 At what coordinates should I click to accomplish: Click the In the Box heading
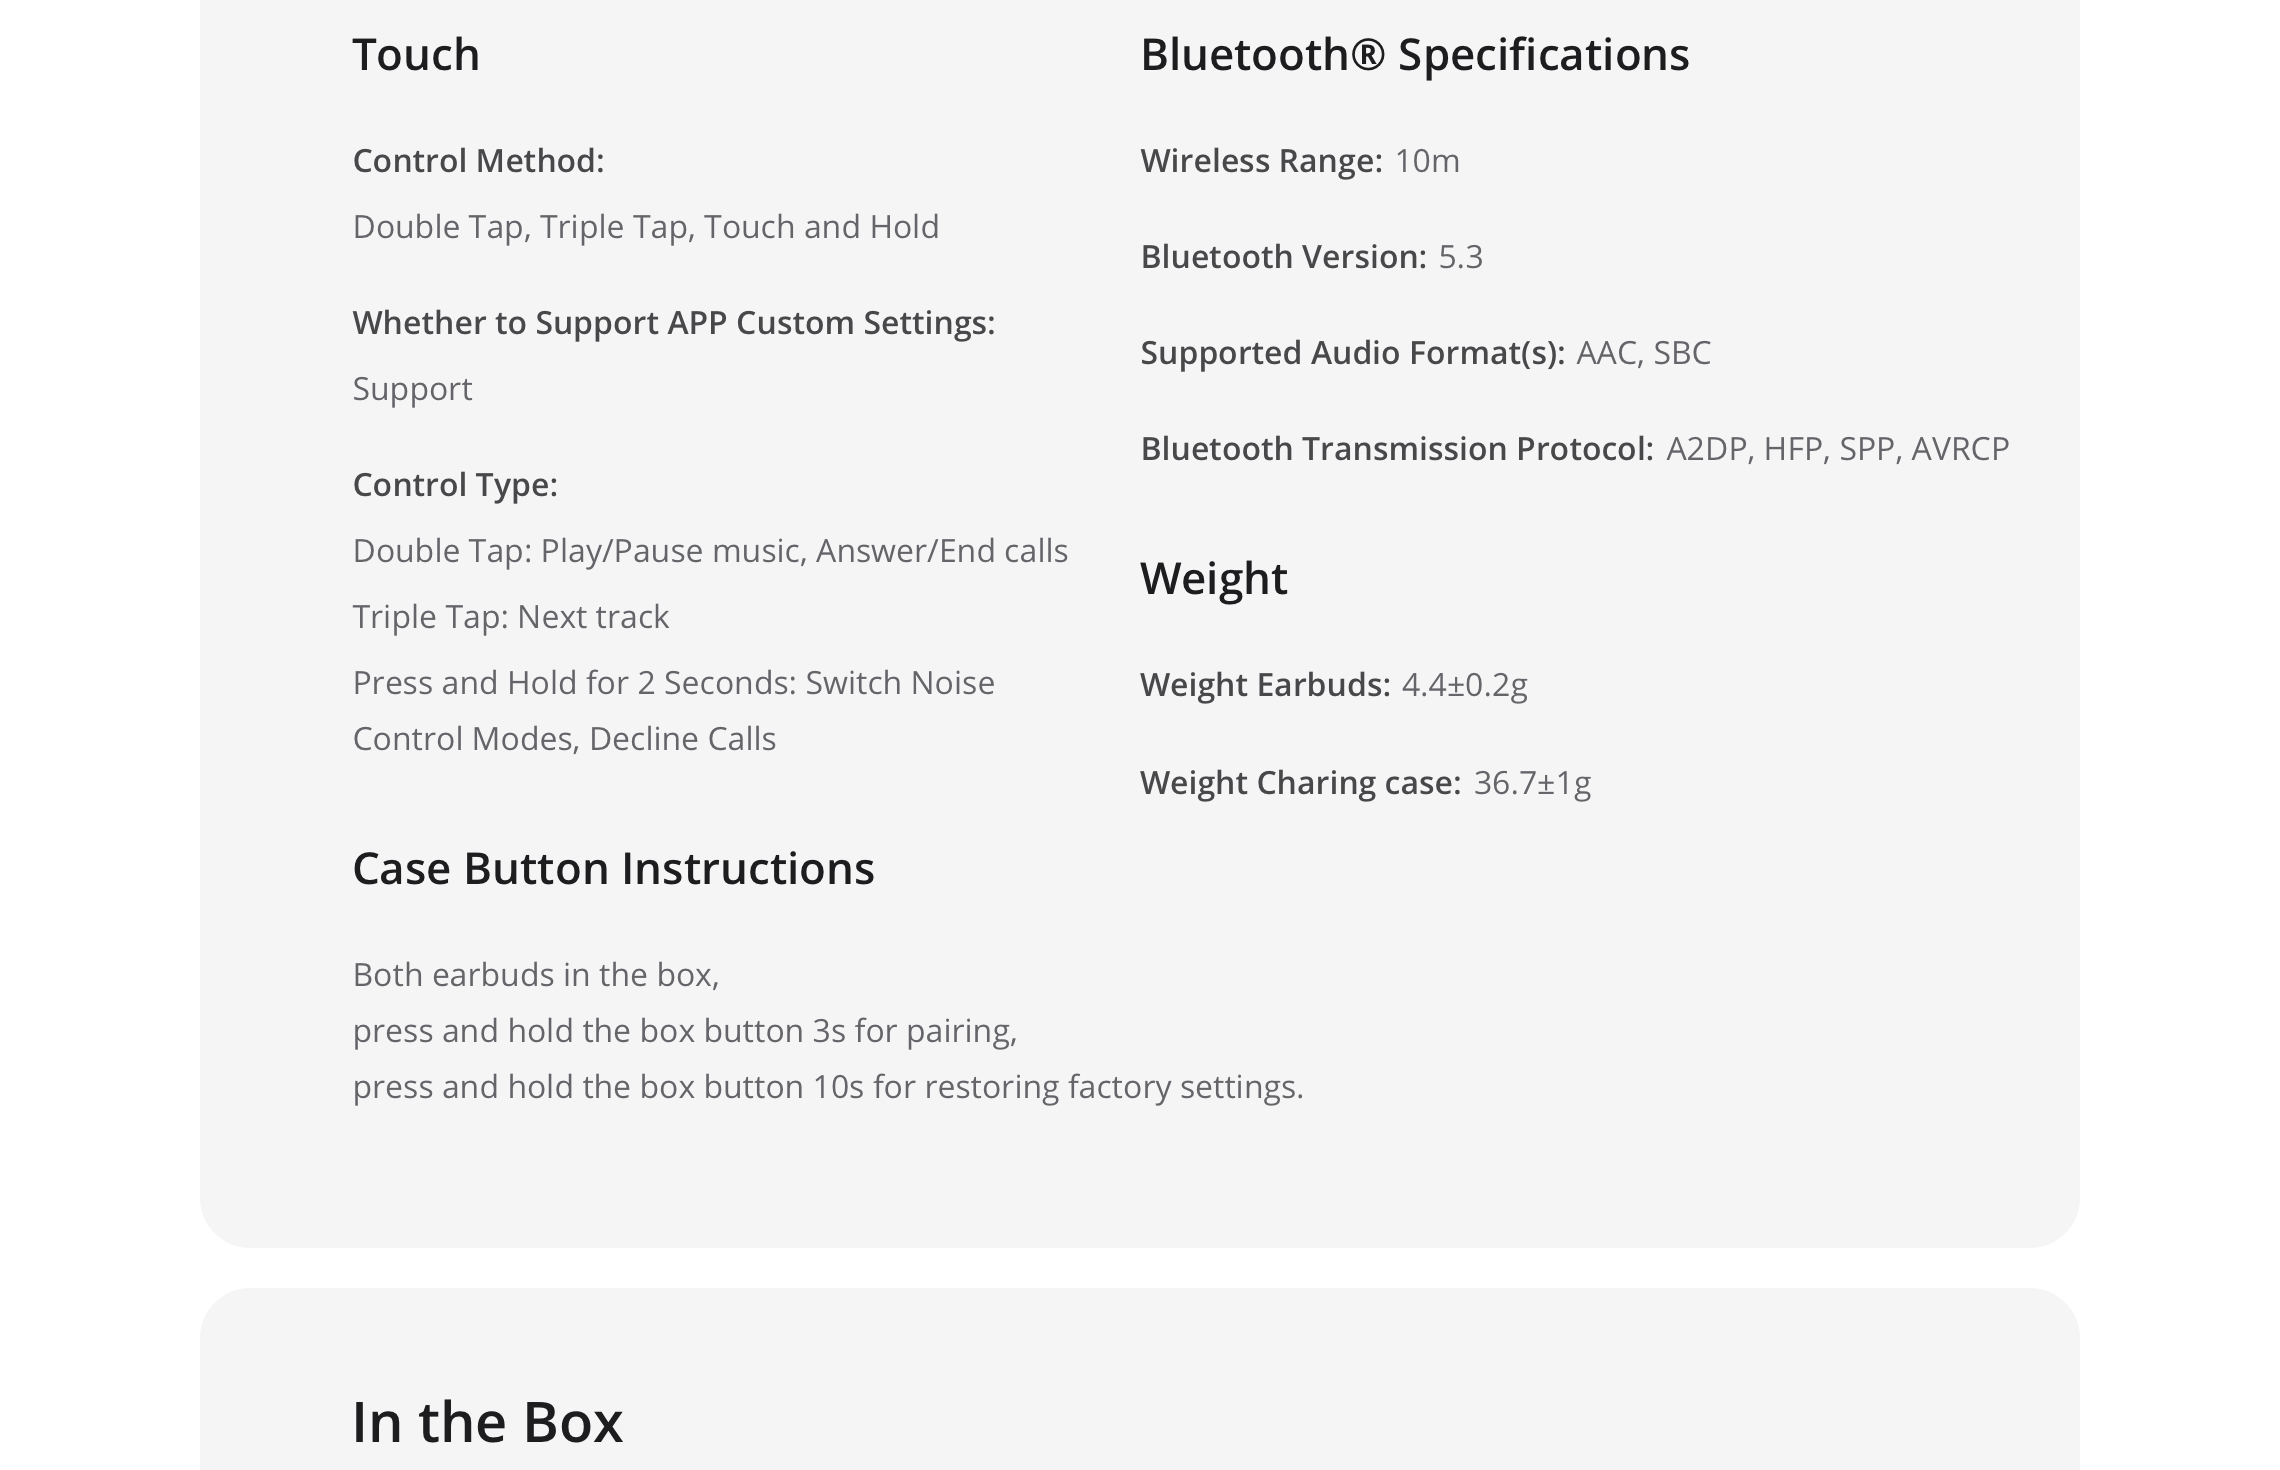pyautogui.click(x=487, y=1422)
